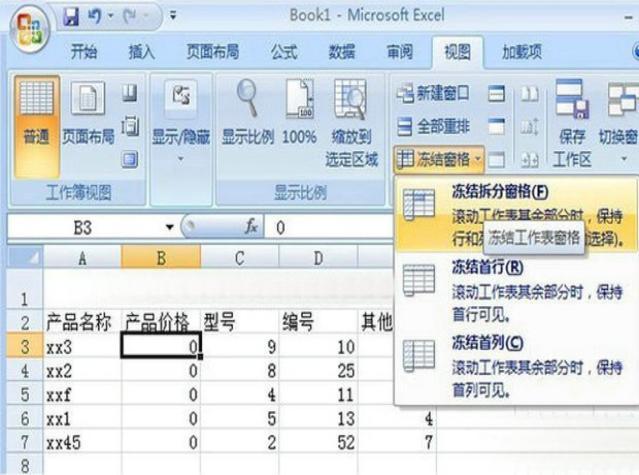Click the unhide window icon

click(x=497, y=159)
